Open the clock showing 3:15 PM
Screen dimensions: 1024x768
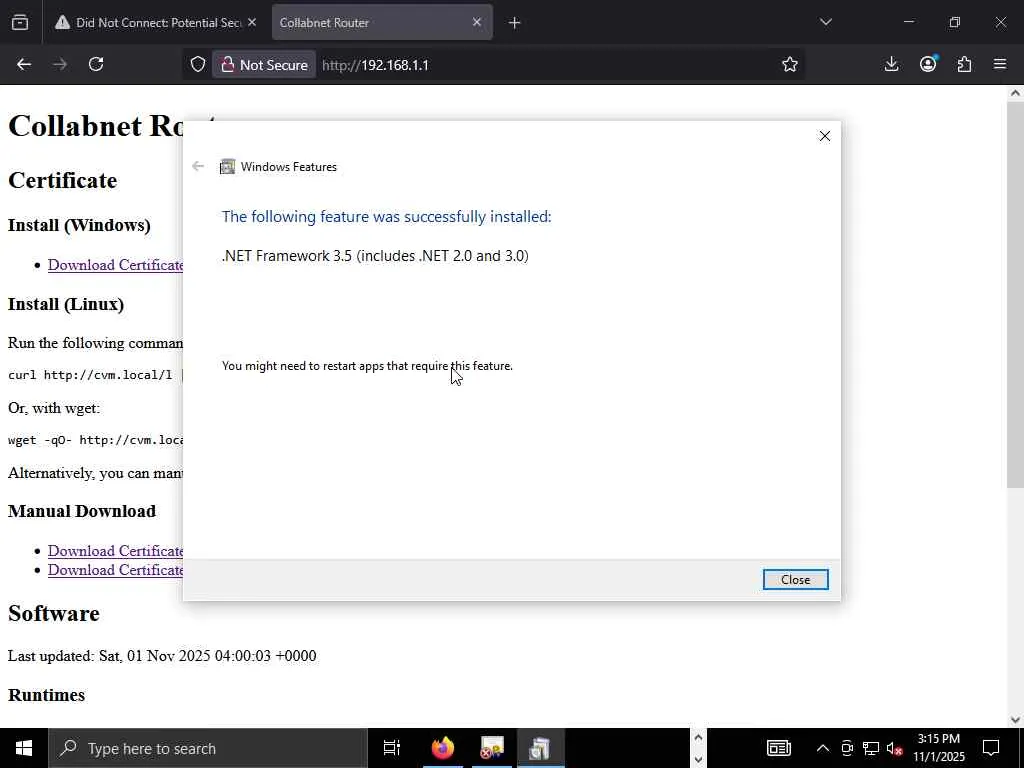(938, 748)
